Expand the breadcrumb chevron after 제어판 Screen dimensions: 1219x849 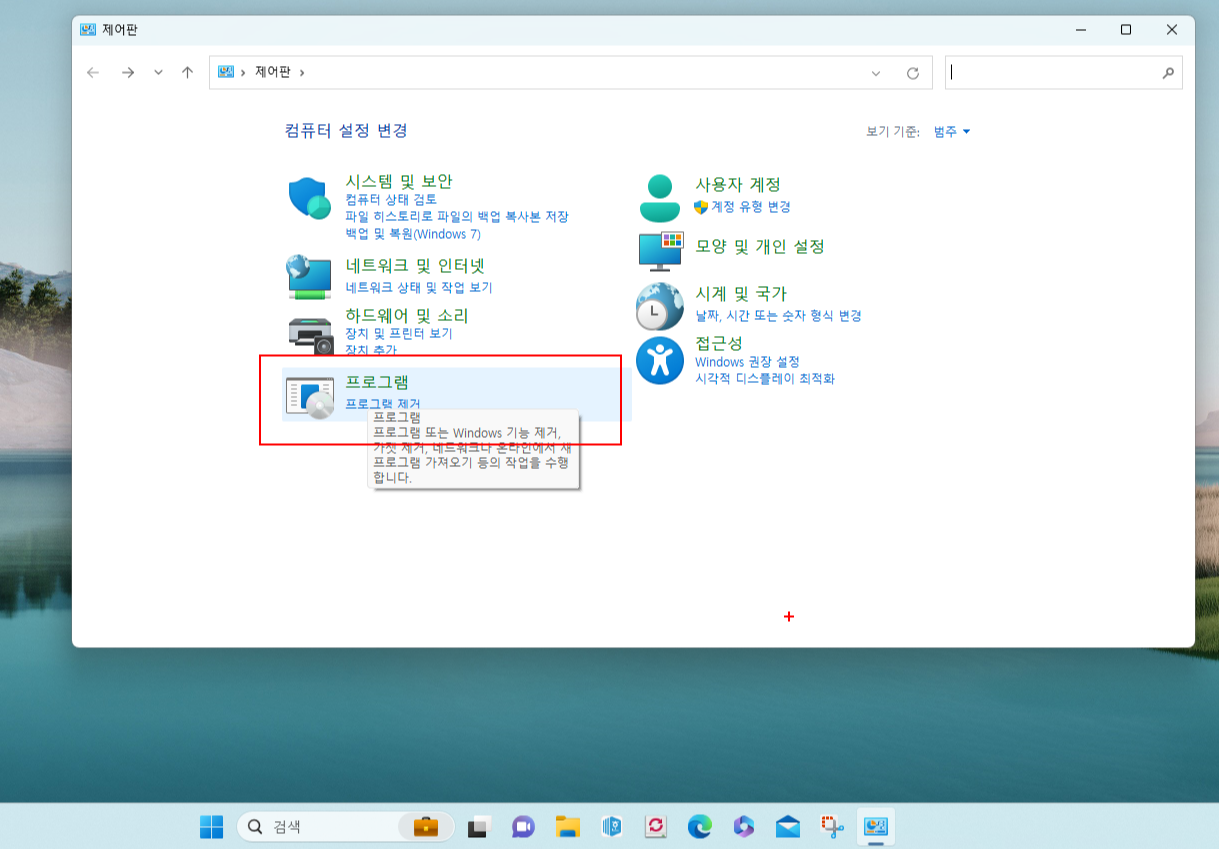pyautogui.click(x=302, y=73)
